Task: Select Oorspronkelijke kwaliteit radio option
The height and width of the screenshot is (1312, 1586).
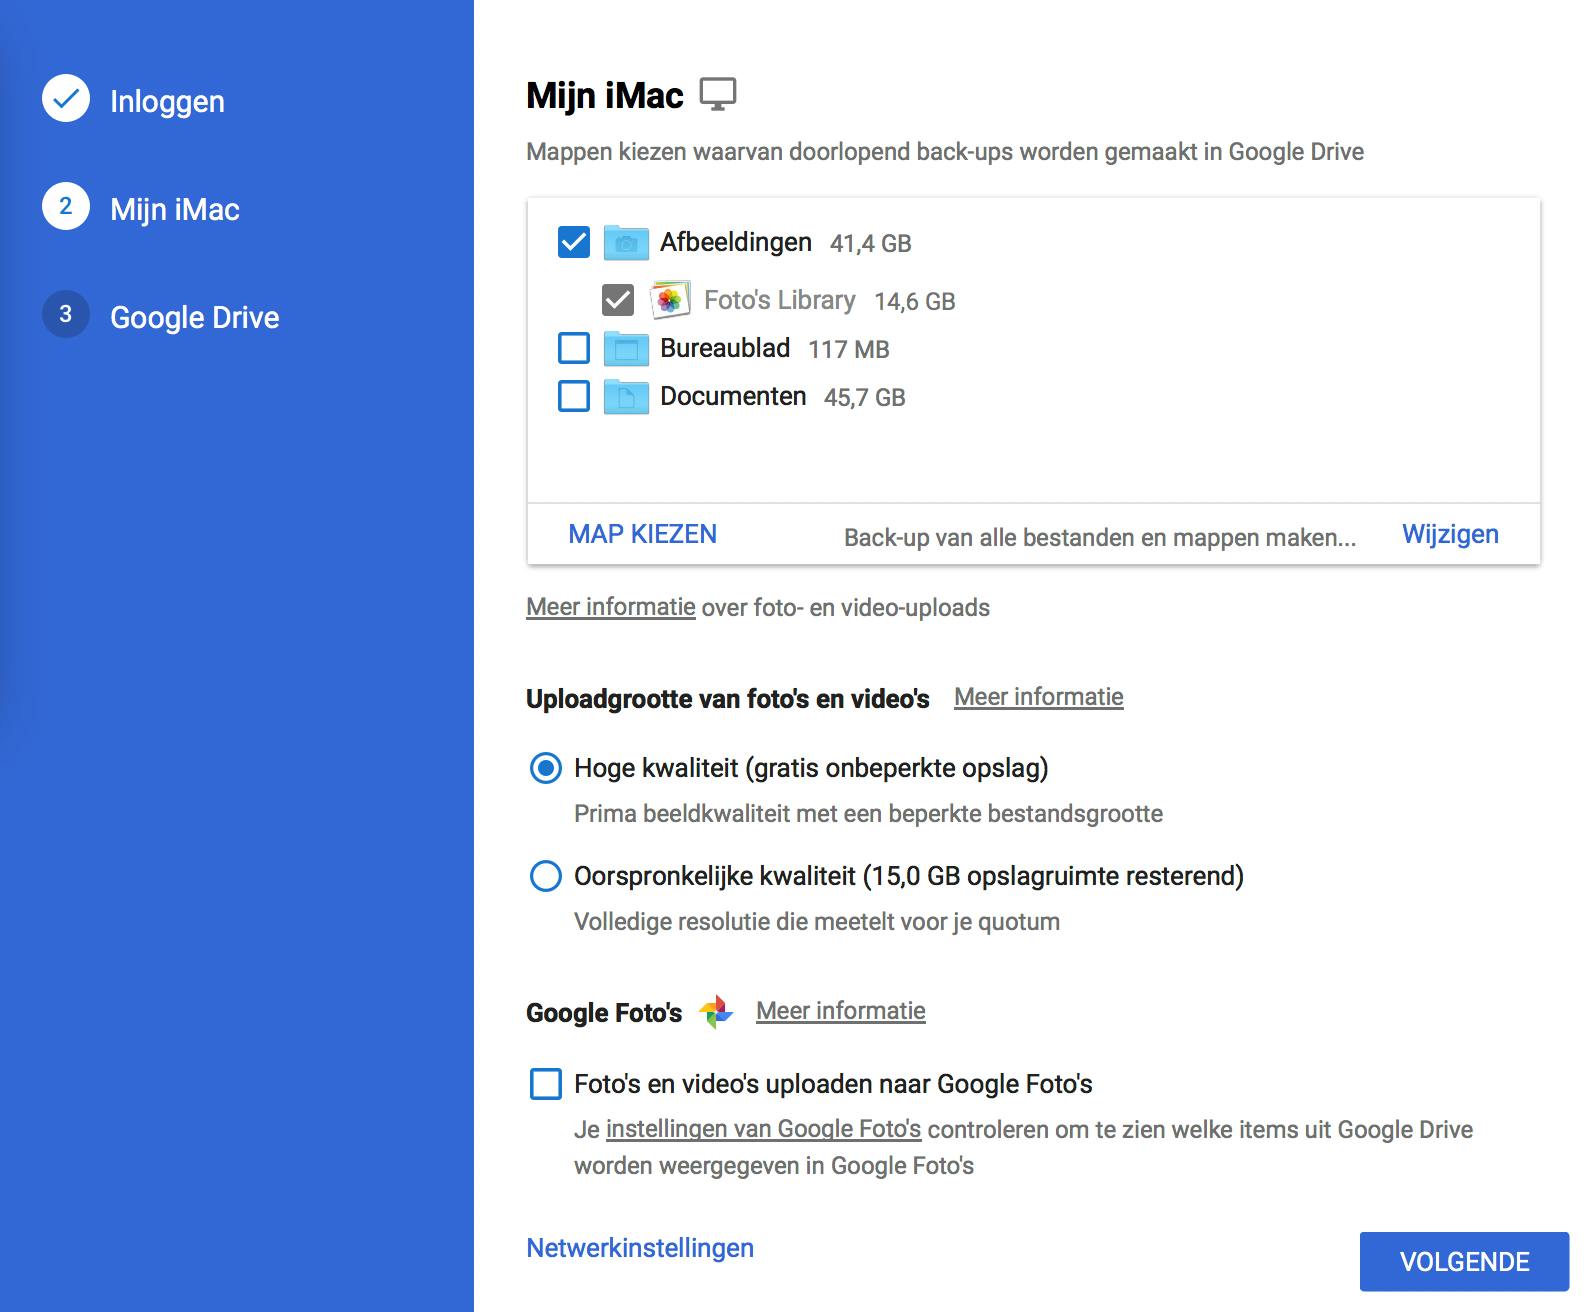Action: 545,876
